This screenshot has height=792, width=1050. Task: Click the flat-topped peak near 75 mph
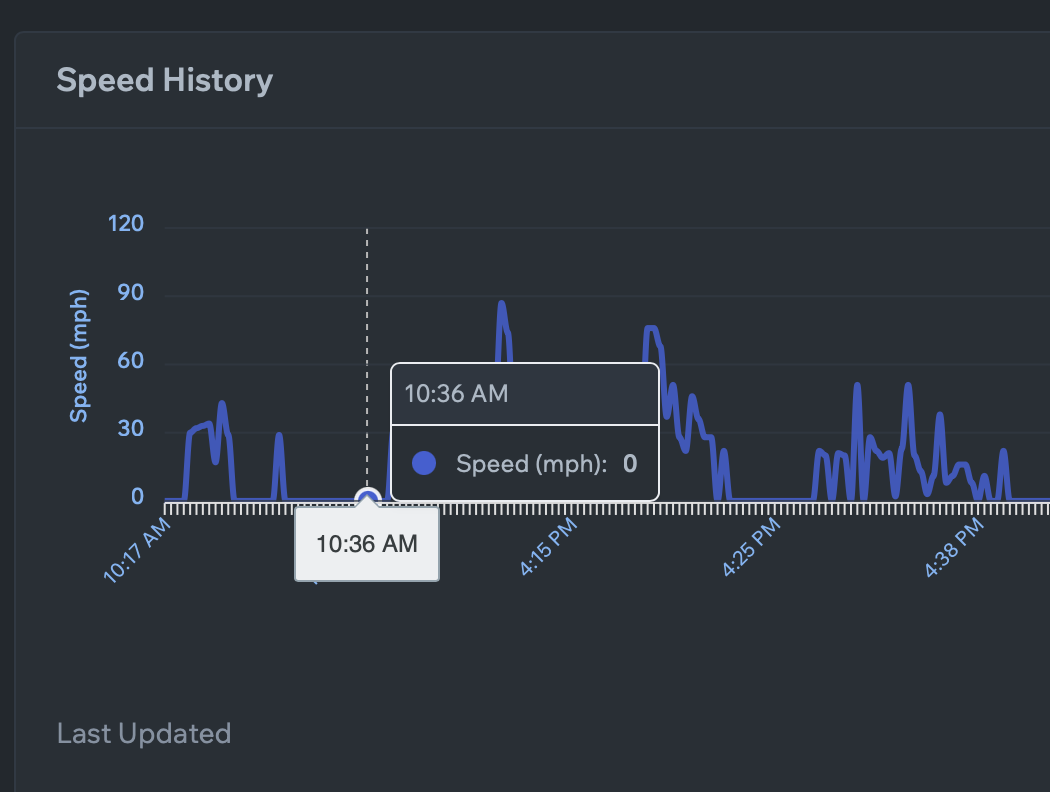pos(651,328)
